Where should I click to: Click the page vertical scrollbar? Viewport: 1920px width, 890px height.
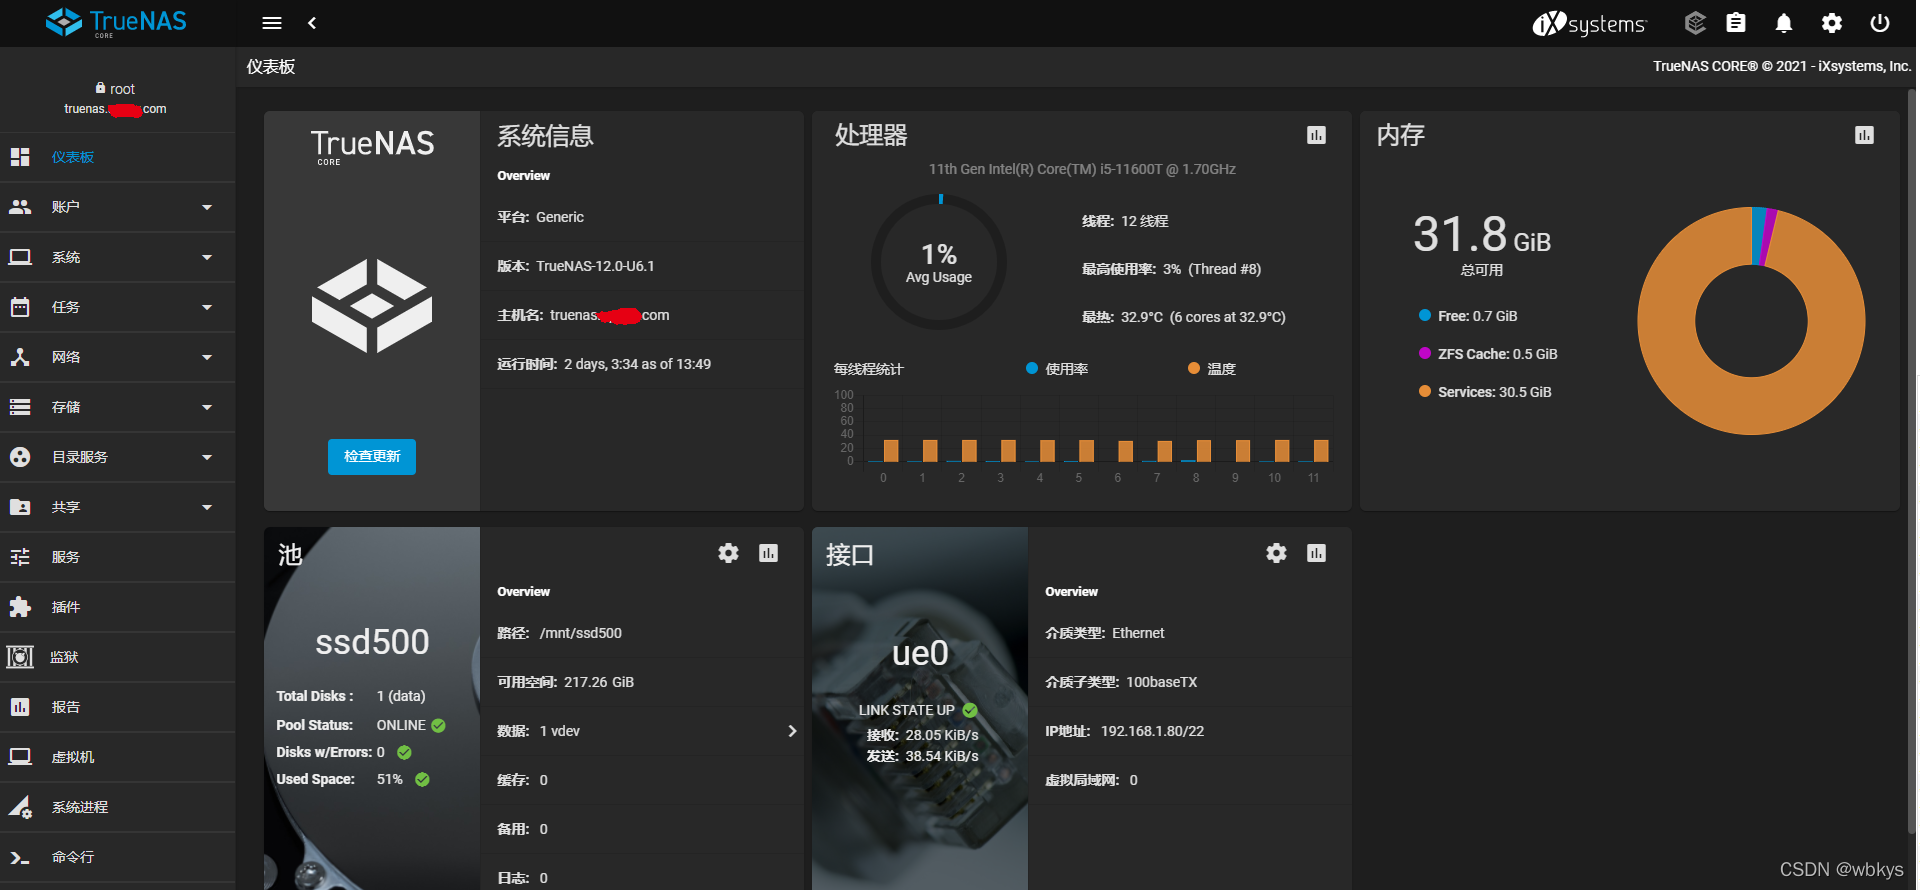tap(1913, 460)
